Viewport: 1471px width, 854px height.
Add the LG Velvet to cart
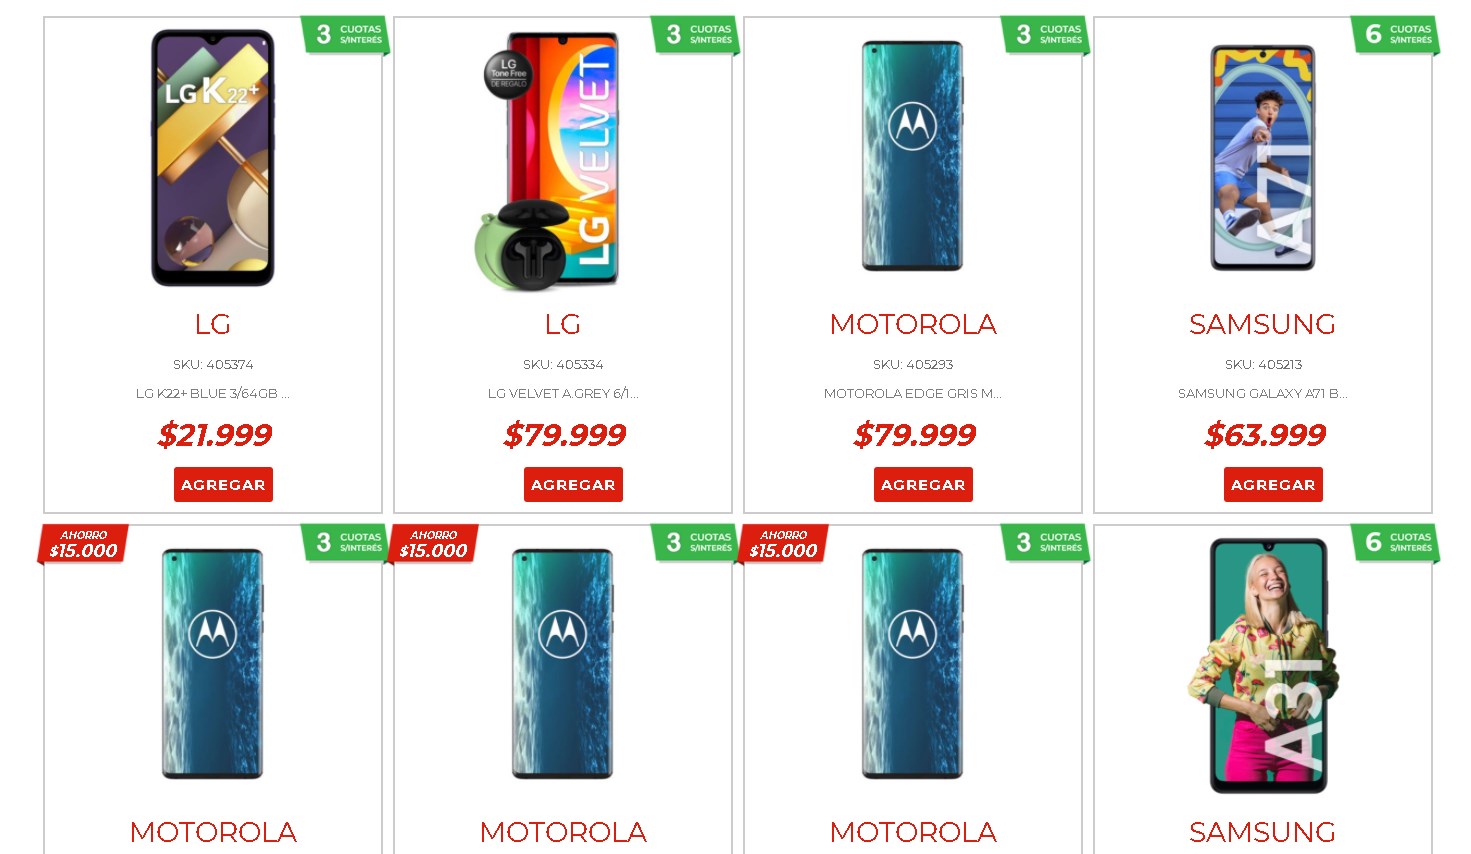573,484
